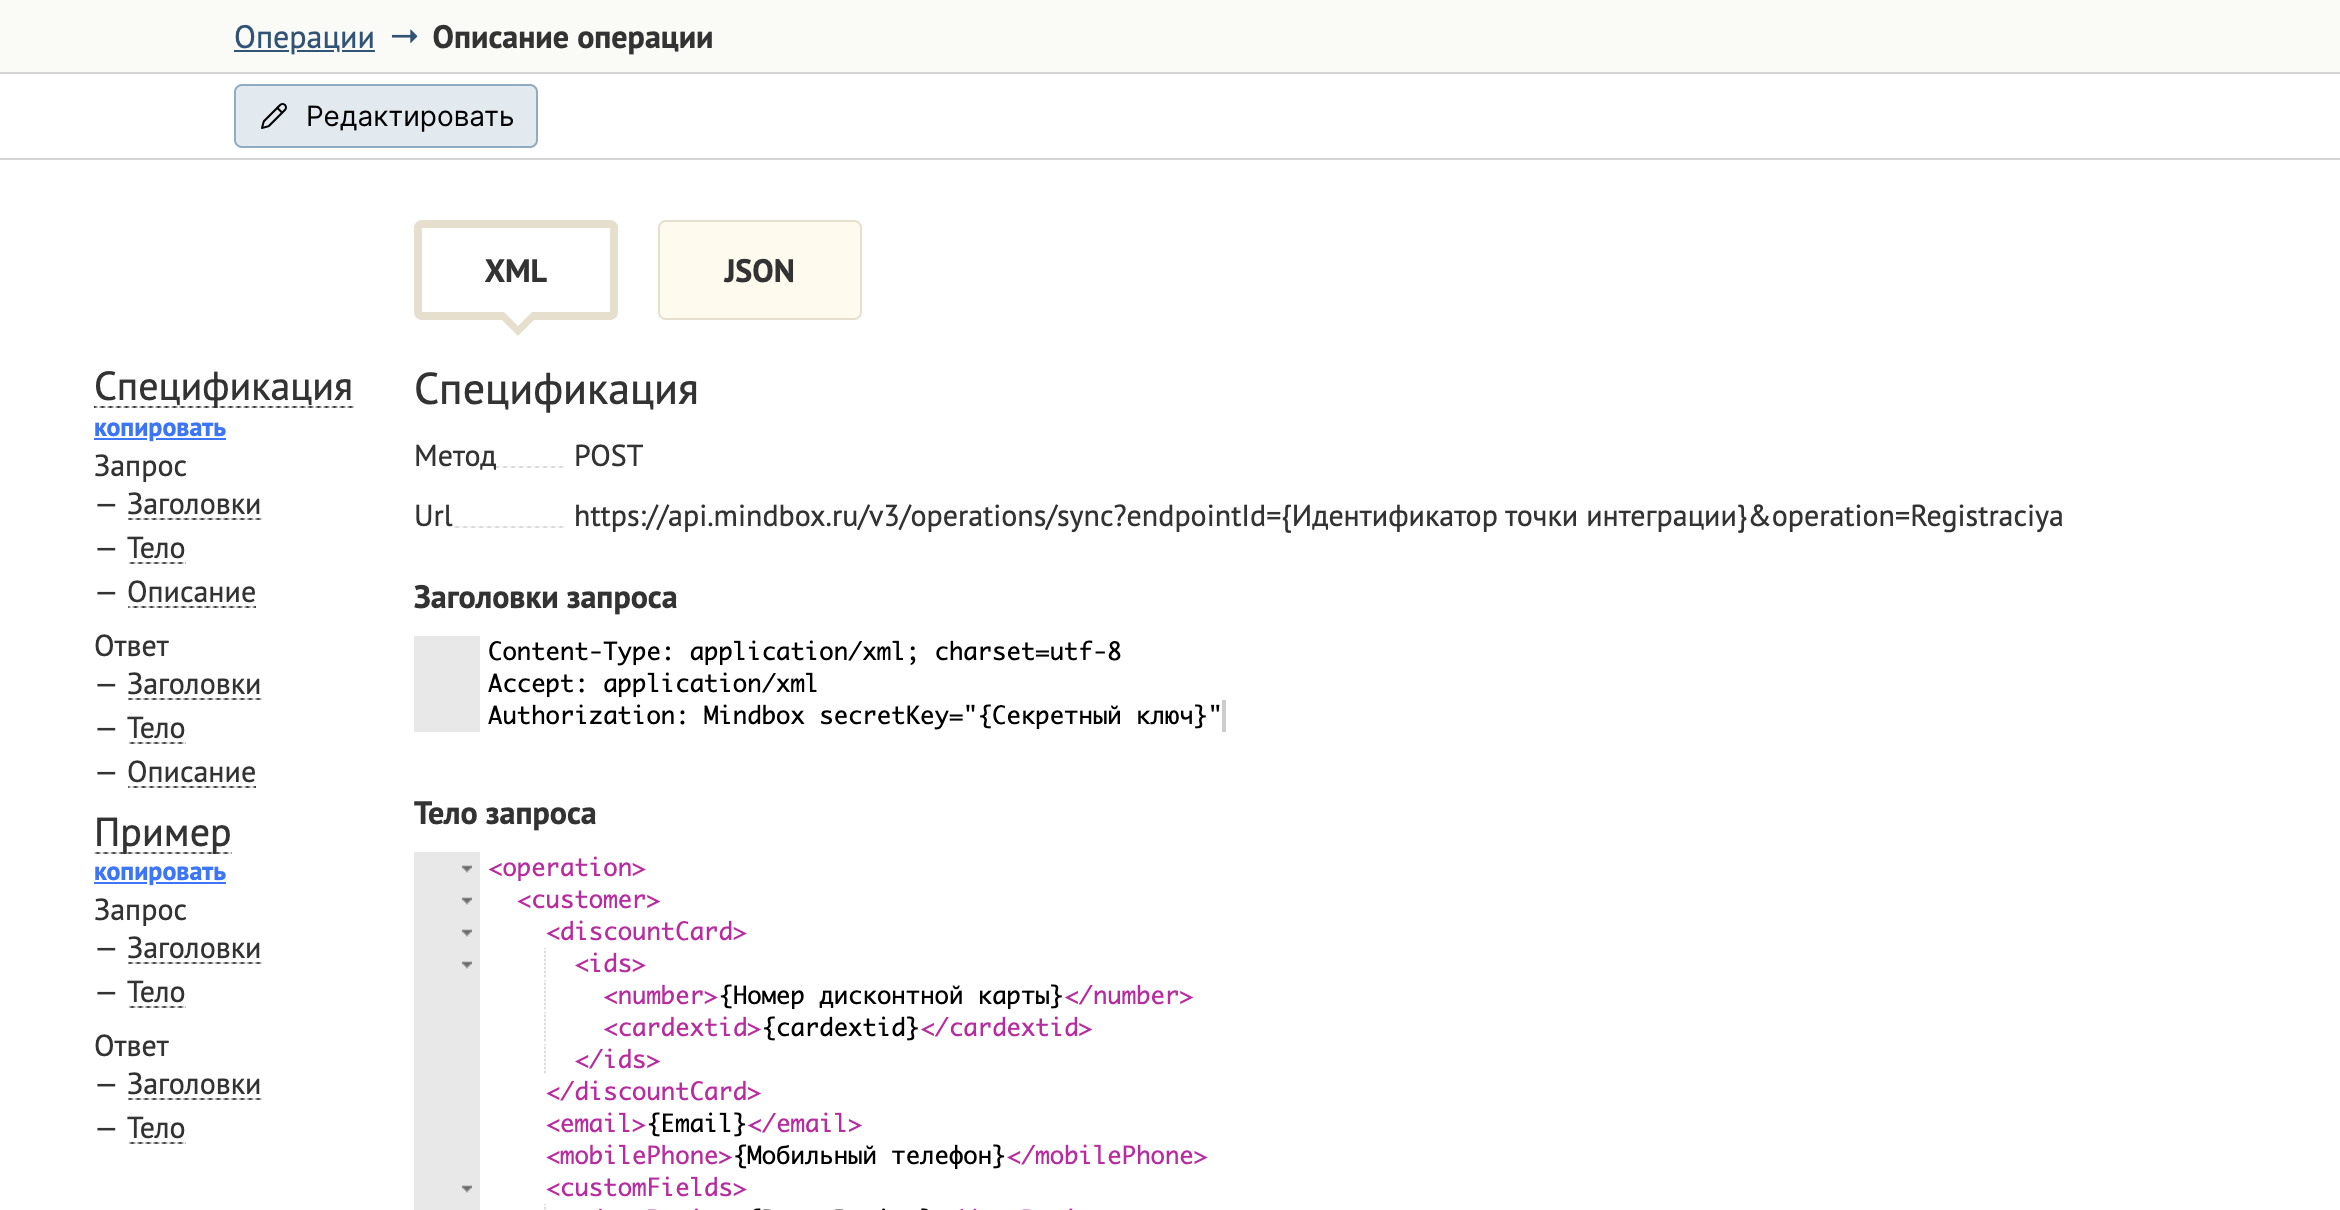
Task: Collapse the <discountCard> node fold arrow
Action: click(467, 933)
